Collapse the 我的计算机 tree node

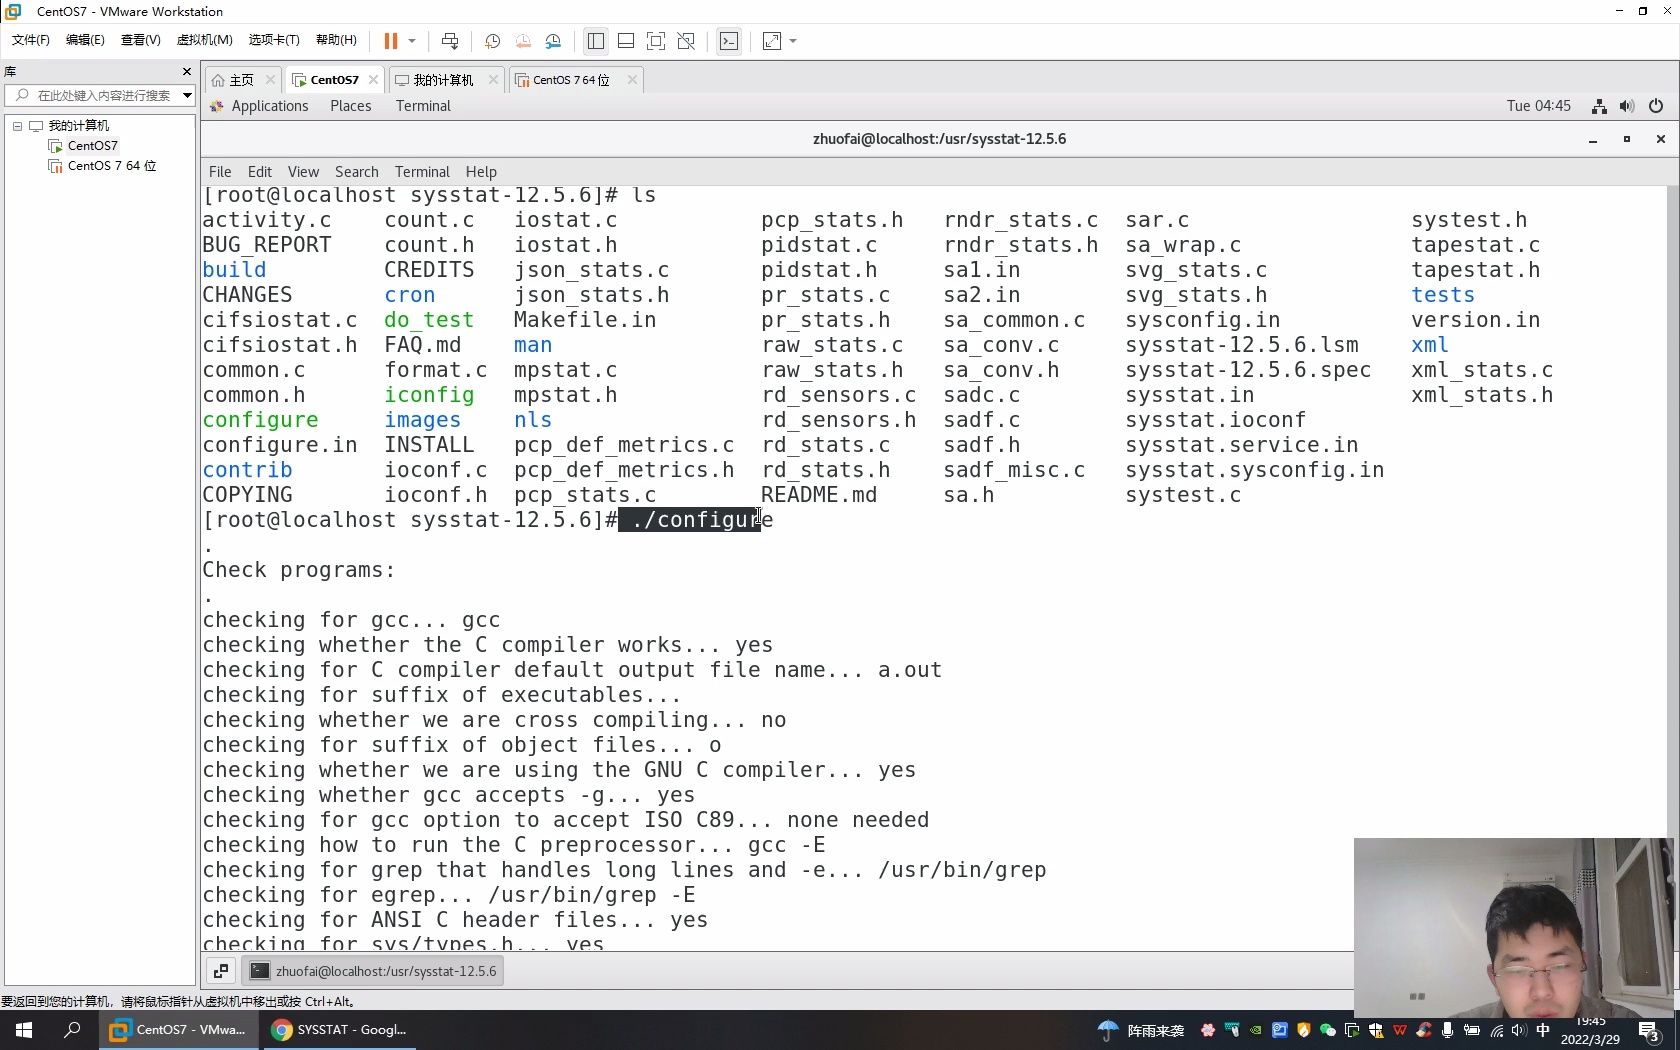(17, 126)
